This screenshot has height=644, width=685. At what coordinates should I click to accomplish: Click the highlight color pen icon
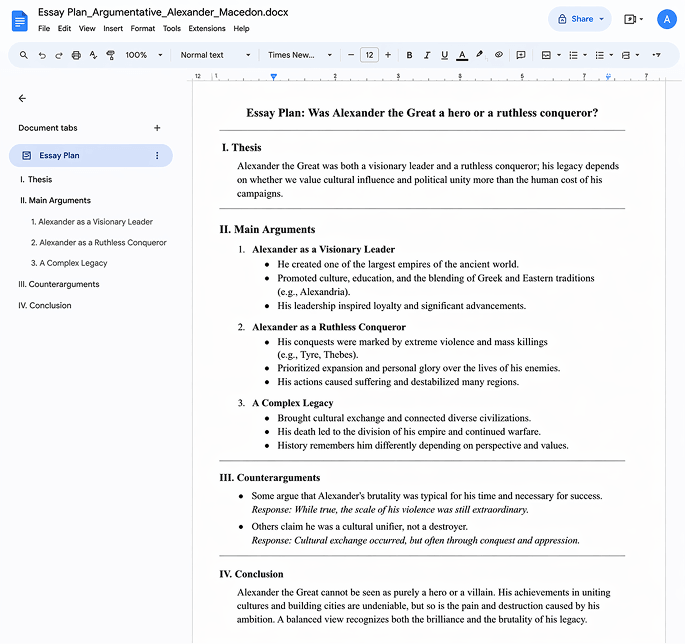[x=479, y=55]
